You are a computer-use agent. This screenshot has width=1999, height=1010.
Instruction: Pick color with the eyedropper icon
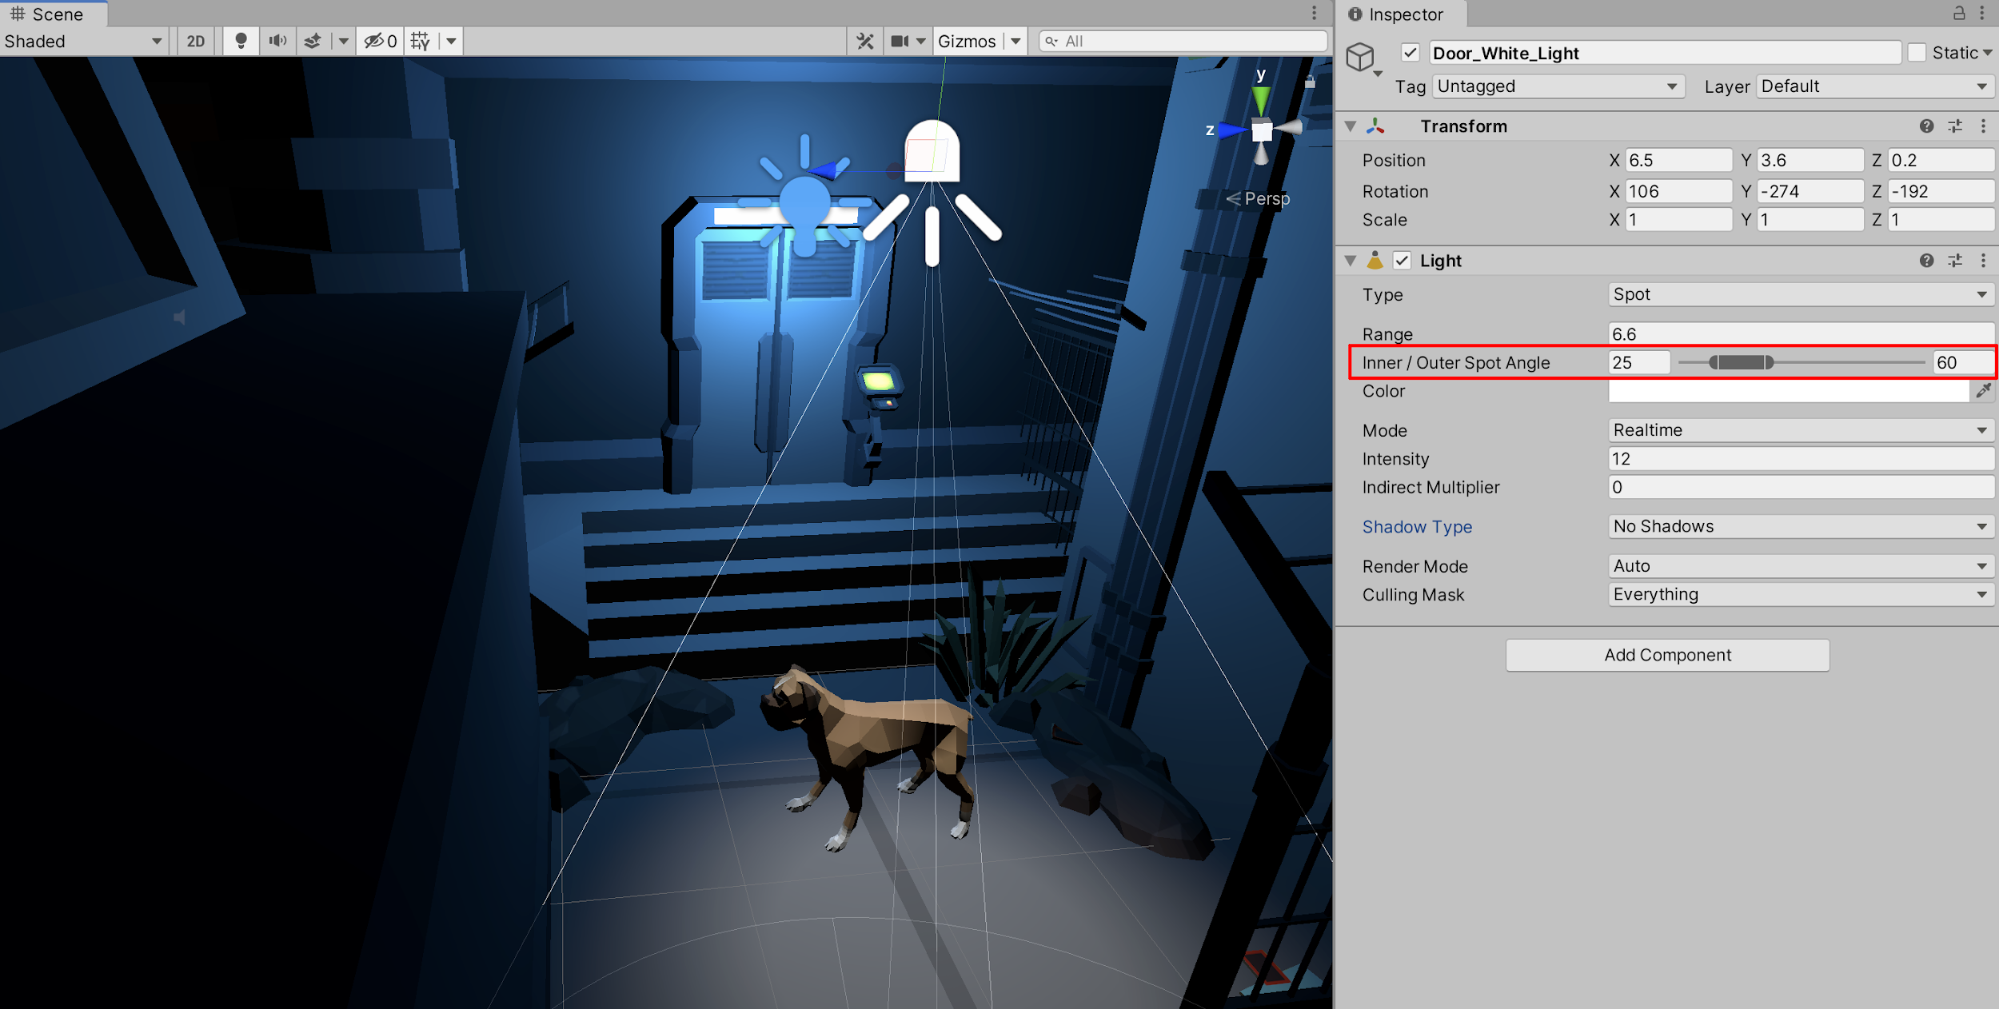(1984, 391)
